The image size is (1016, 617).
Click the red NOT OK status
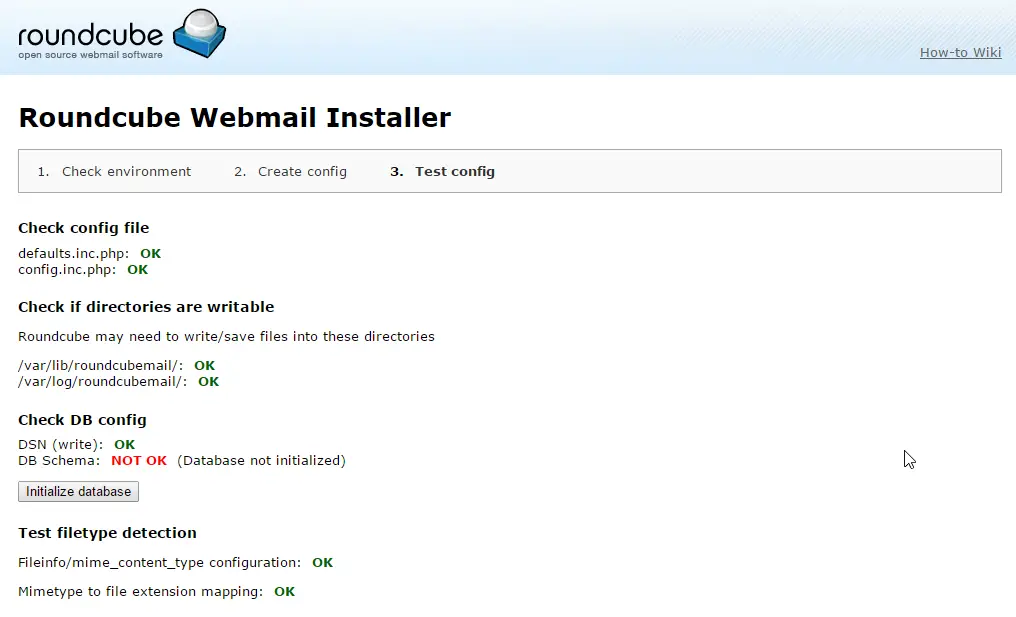point(139,461)
